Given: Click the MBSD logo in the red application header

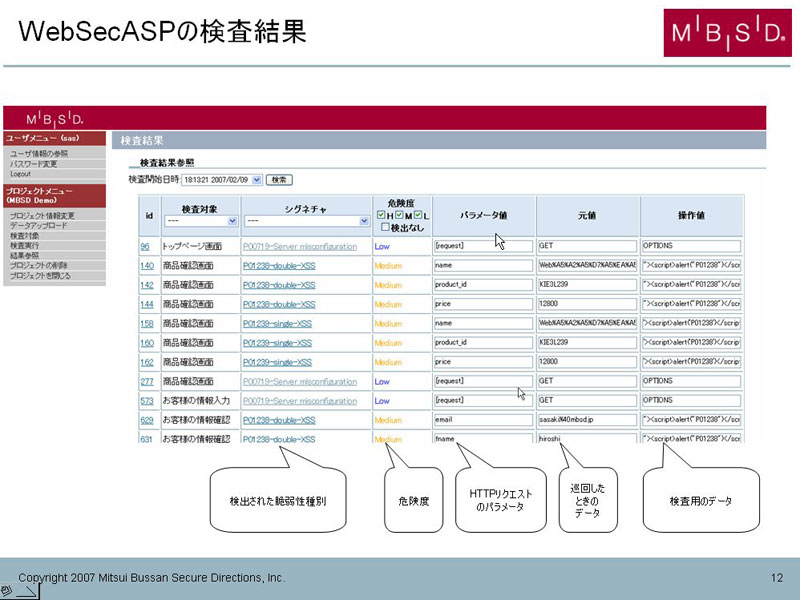Looking at the screenshot, I should [x=55, y=119].
